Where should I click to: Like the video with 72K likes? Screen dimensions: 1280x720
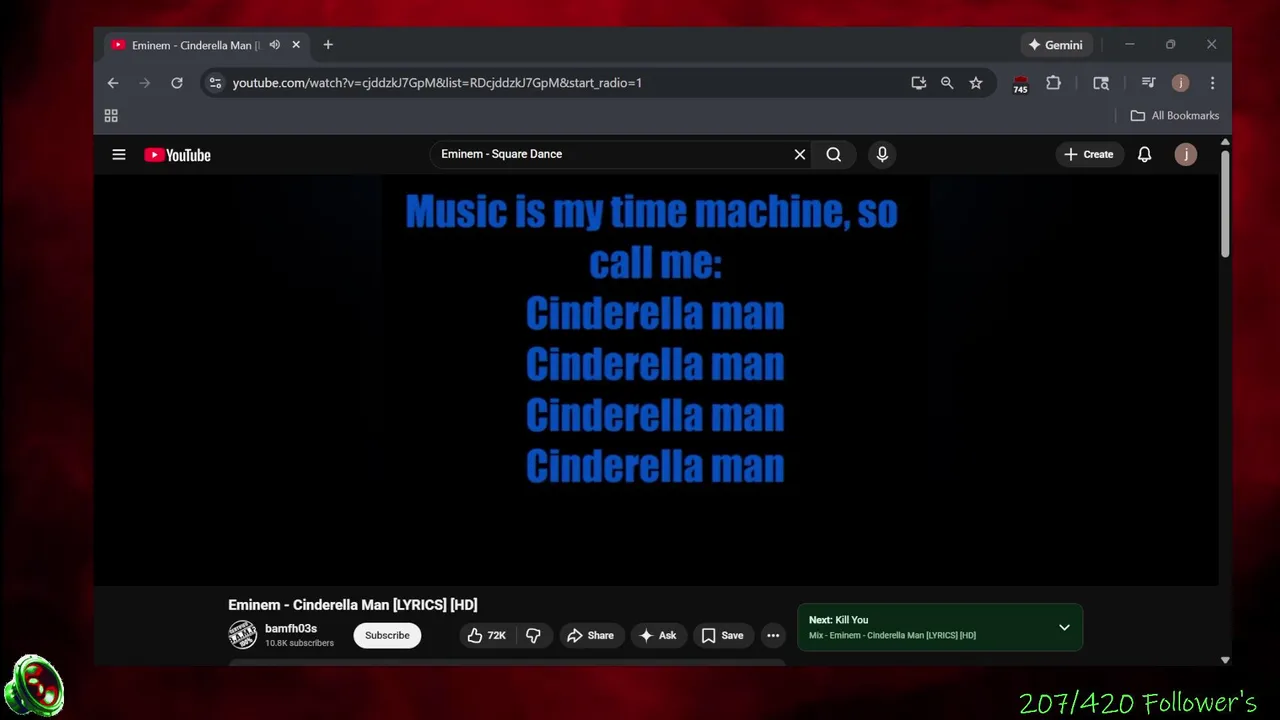[486, 635]
